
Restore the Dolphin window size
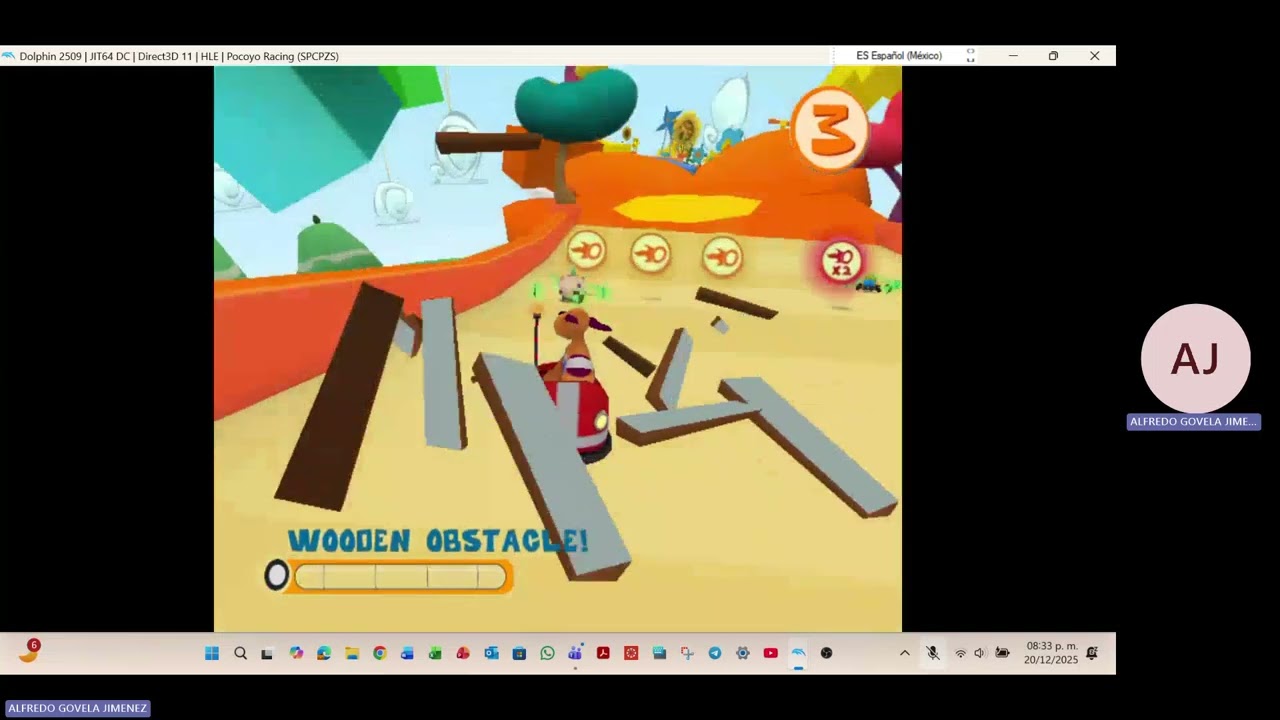tap(1053, 56)
